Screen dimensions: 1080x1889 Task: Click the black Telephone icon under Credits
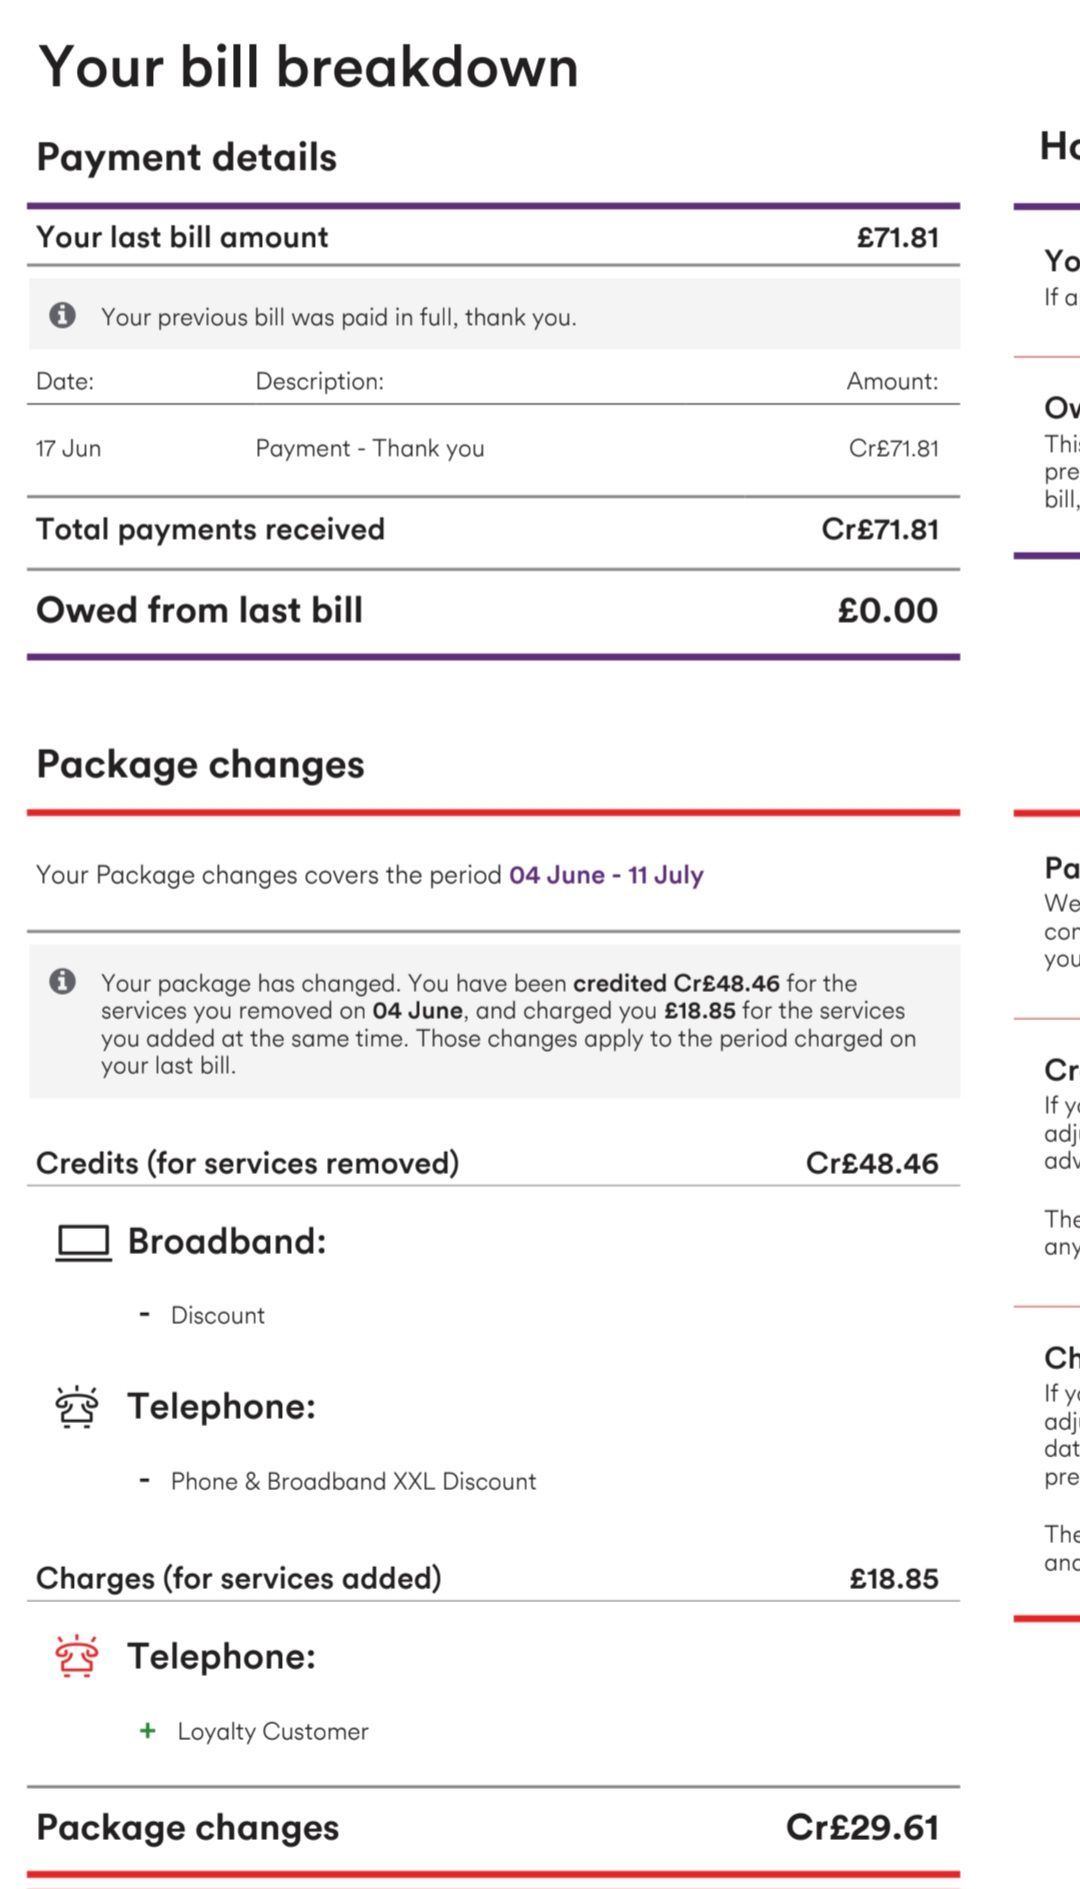point(77,1407)
